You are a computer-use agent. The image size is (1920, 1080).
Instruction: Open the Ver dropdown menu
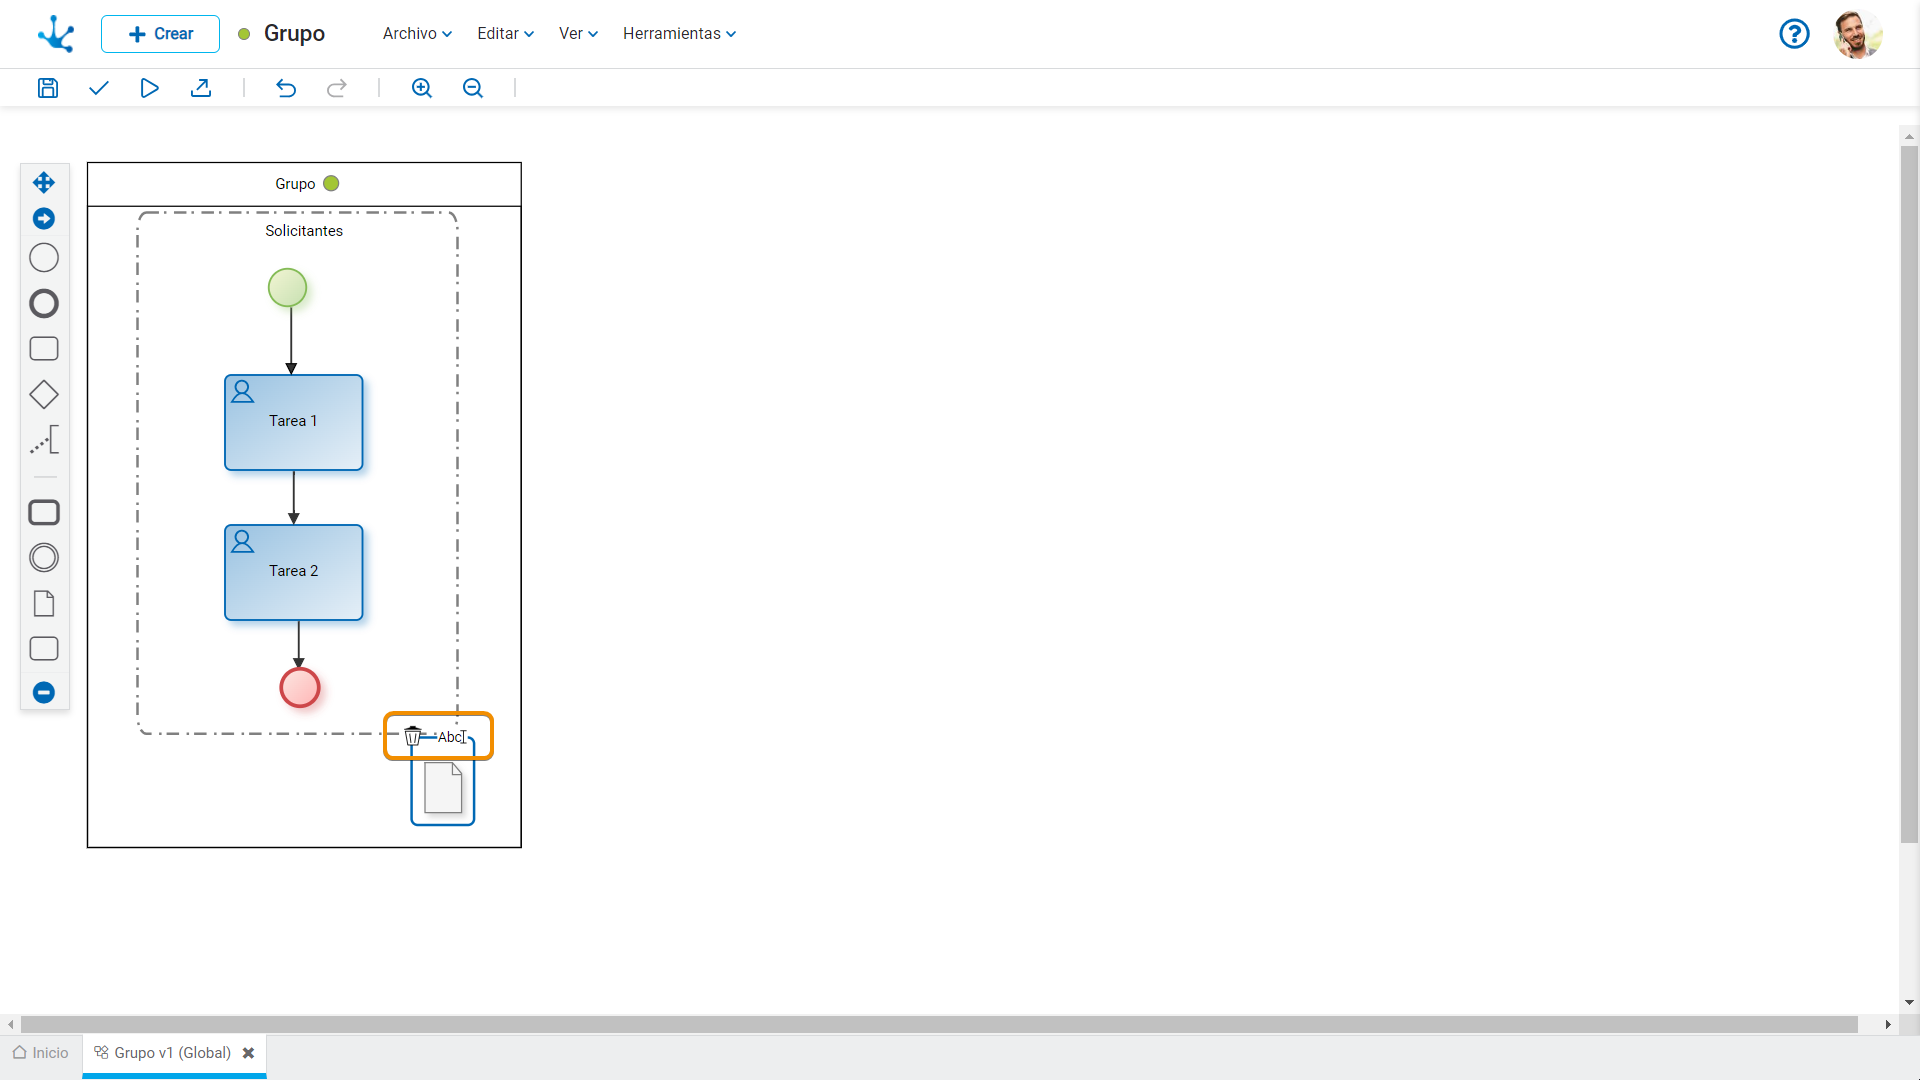click(x=578, y=34)
